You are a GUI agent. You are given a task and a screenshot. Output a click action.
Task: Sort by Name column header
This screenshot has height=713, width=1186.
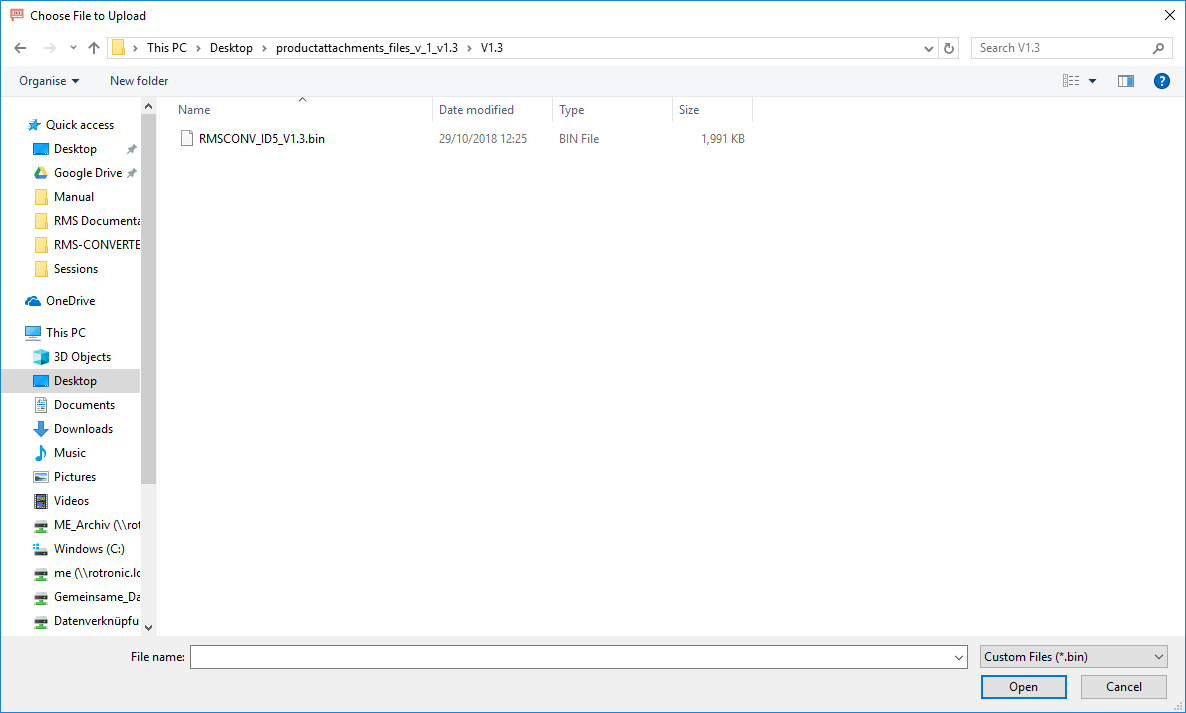(303, 110)
